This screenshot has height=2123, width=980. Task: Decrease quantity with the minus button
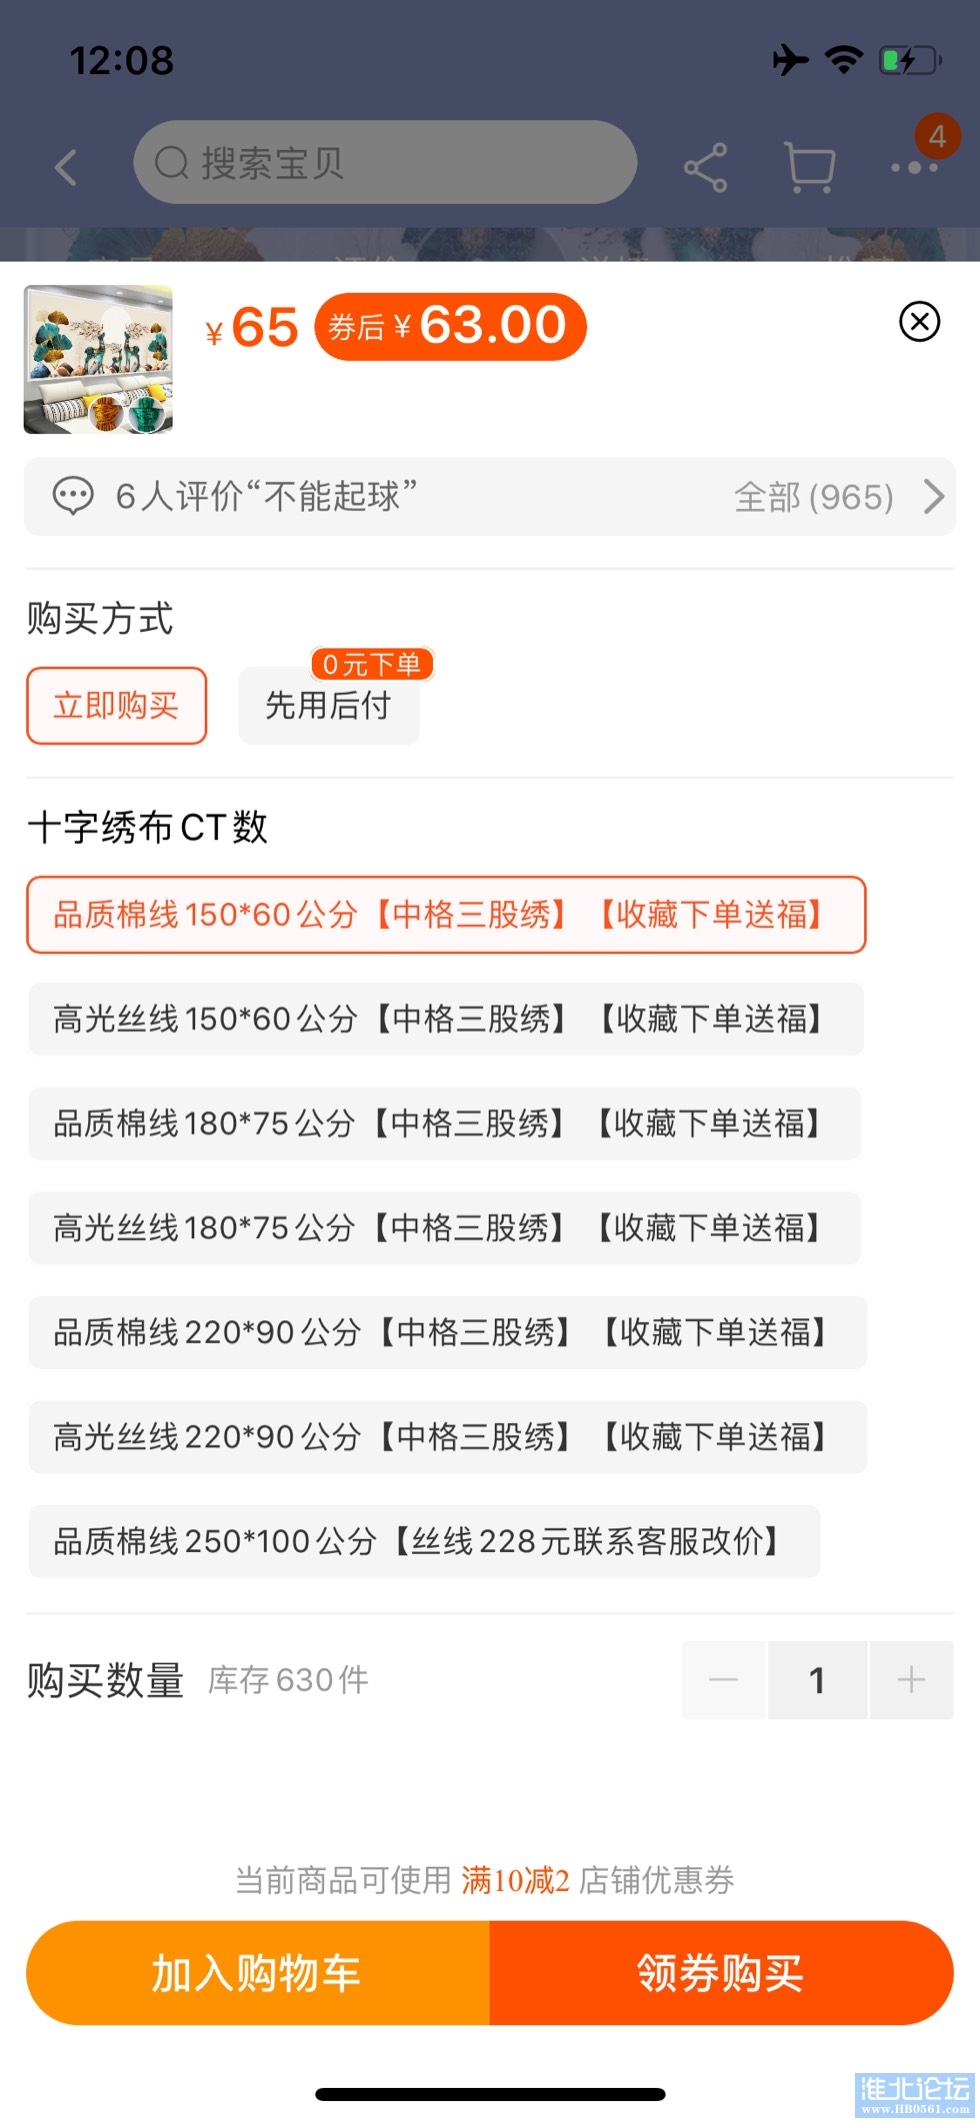[x=723, y=1680]
